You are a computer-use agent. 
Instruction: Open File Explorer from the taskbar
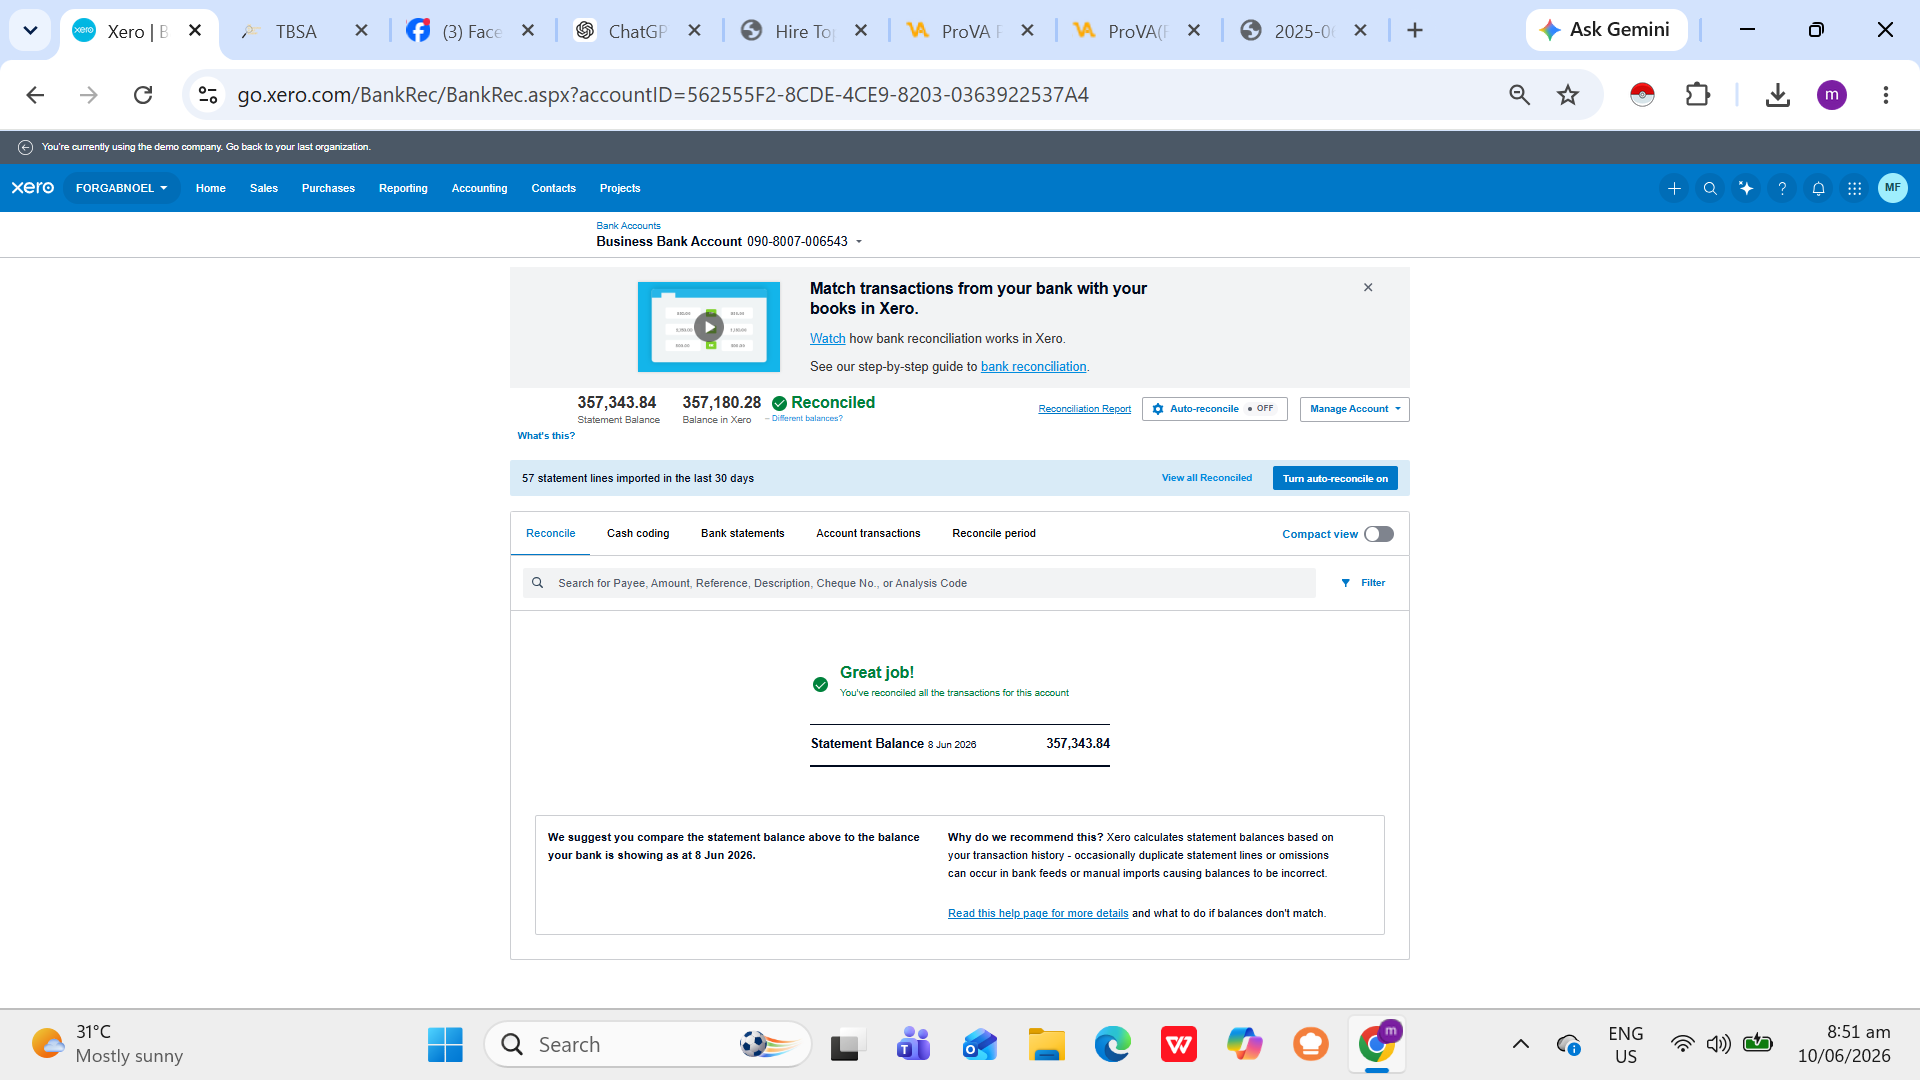1047,1045
